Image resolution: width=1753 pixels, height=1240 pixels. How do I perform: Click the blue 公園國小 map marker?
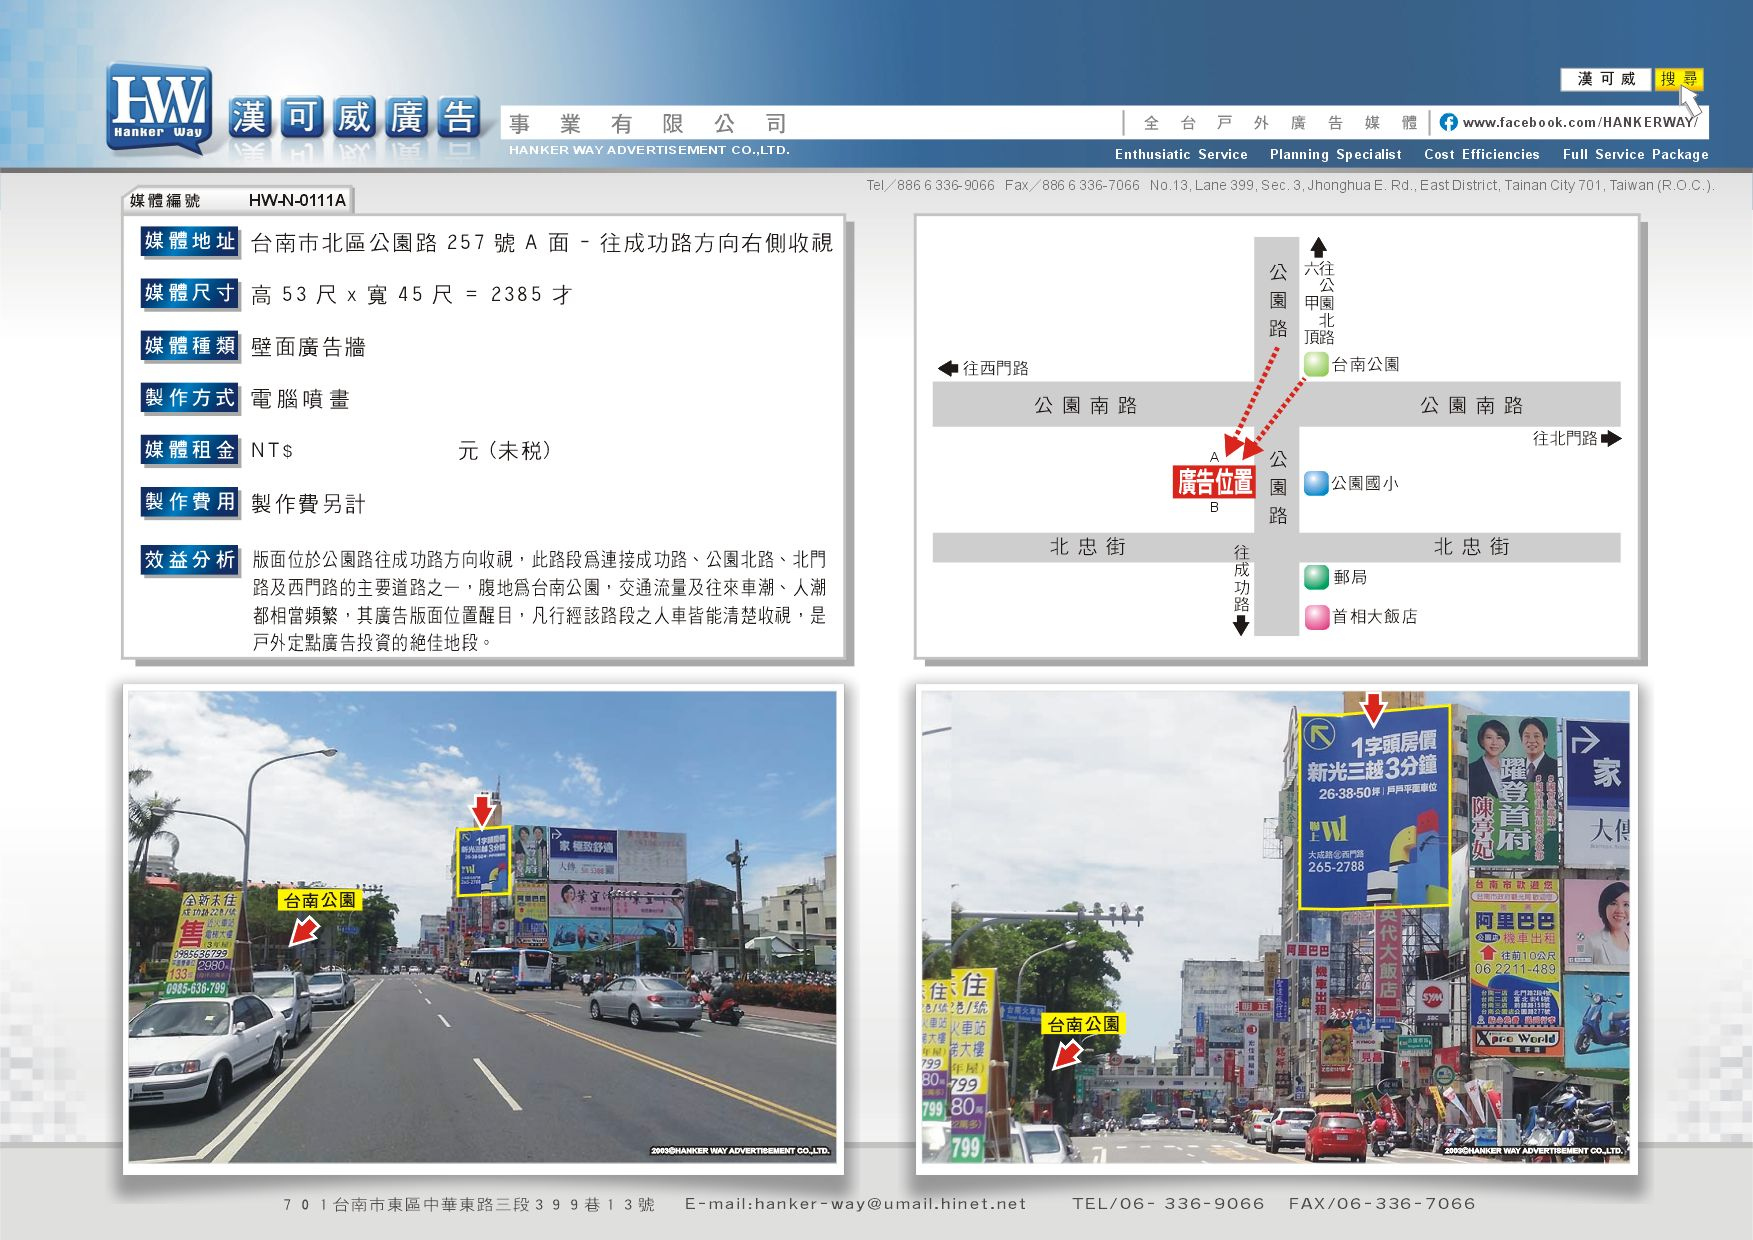1316,483
